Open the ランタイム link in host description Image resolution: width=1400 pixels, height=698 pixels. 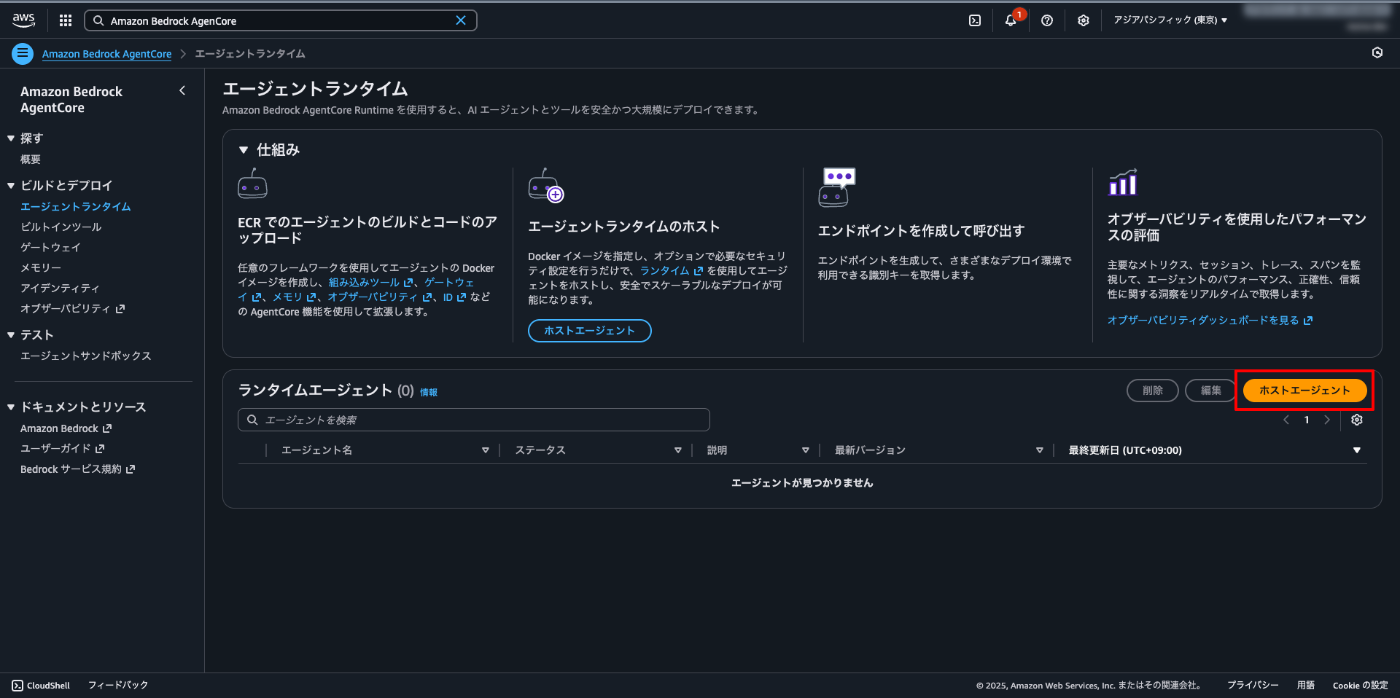671,271
